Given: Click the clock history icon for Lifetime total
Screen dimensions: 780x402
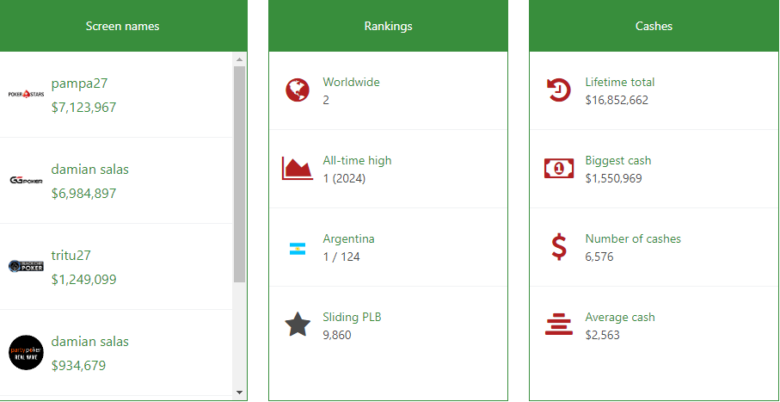Looking at the screenshot, I should click(559, 91).
